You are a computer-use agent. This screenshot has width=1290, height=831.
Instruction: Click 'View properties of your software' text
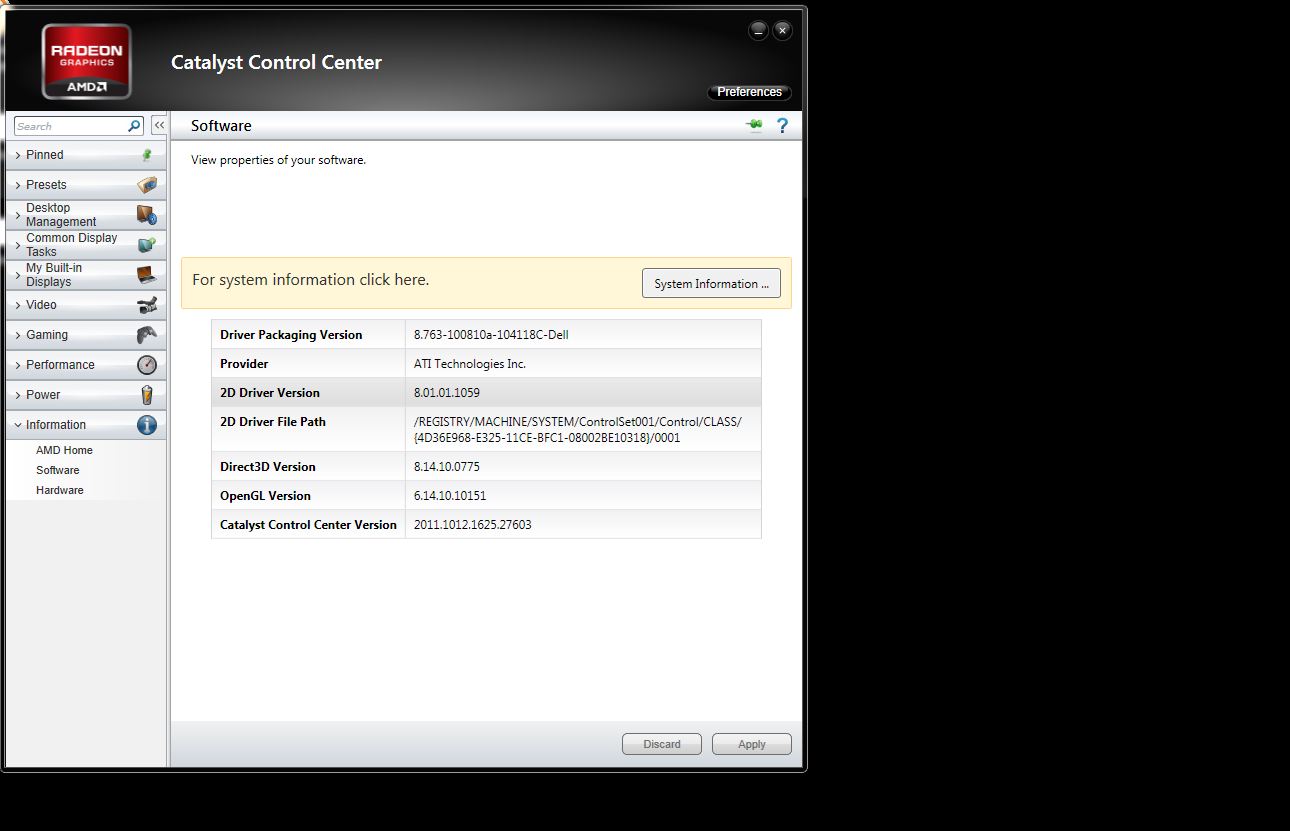click(x=279, y=160)
